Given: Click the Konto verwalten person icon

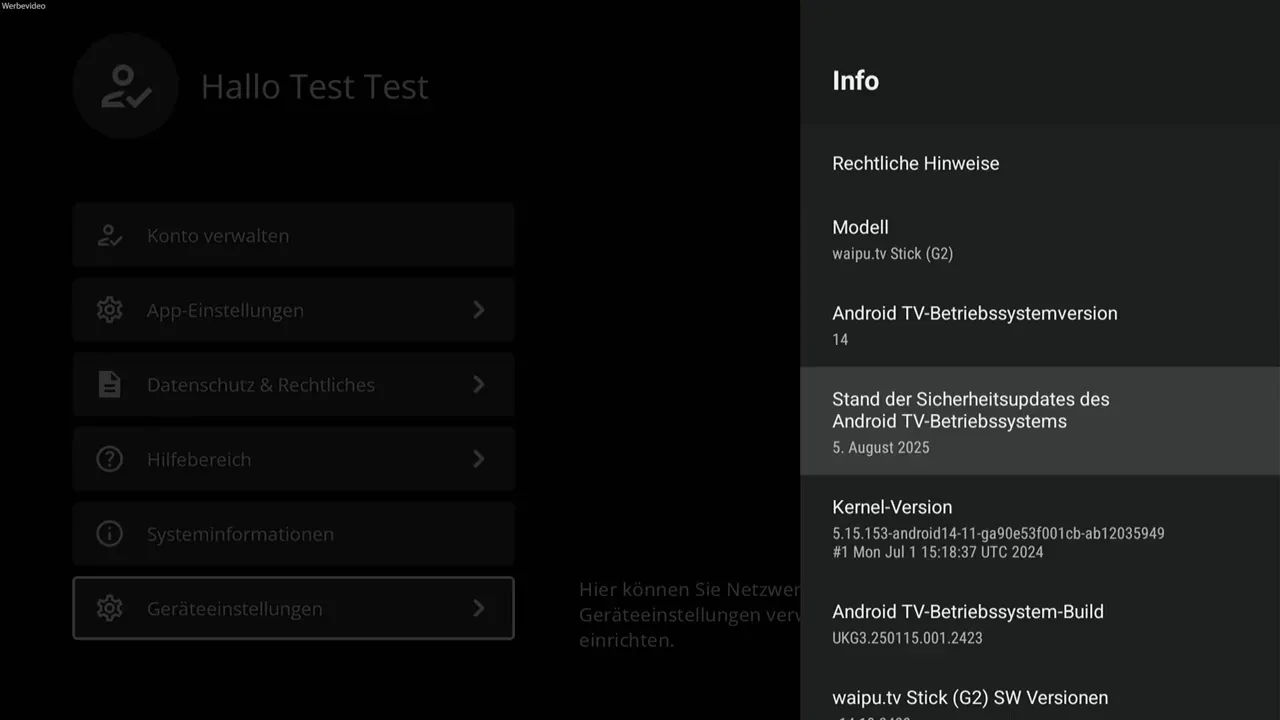Looking at the screenshot, I should [x=109, y=235].
